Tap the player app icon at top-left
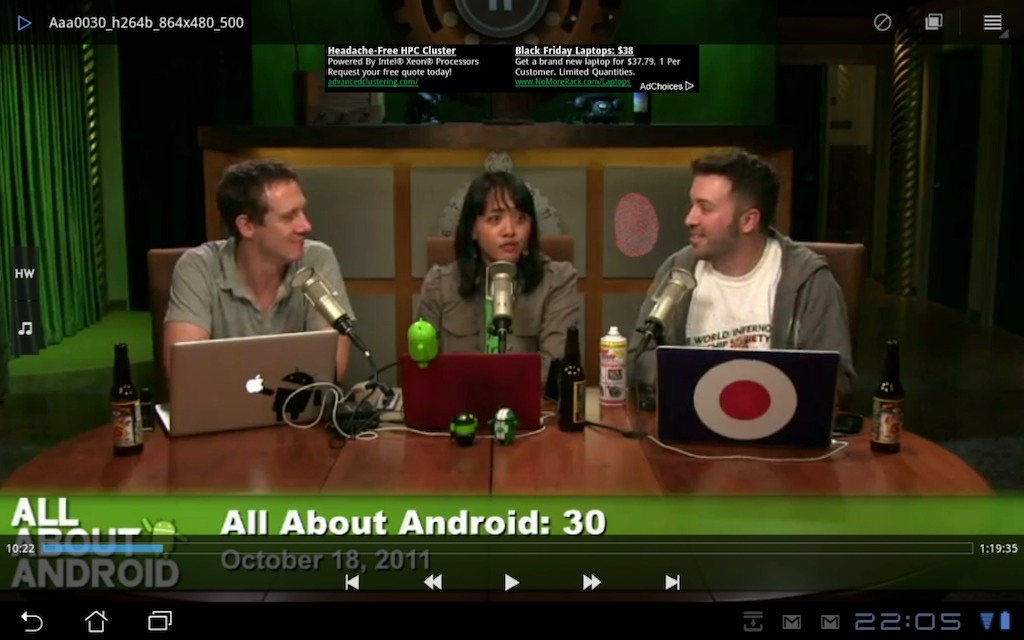The height and width of the screenshot is (640, 1024). click(24, 22)
